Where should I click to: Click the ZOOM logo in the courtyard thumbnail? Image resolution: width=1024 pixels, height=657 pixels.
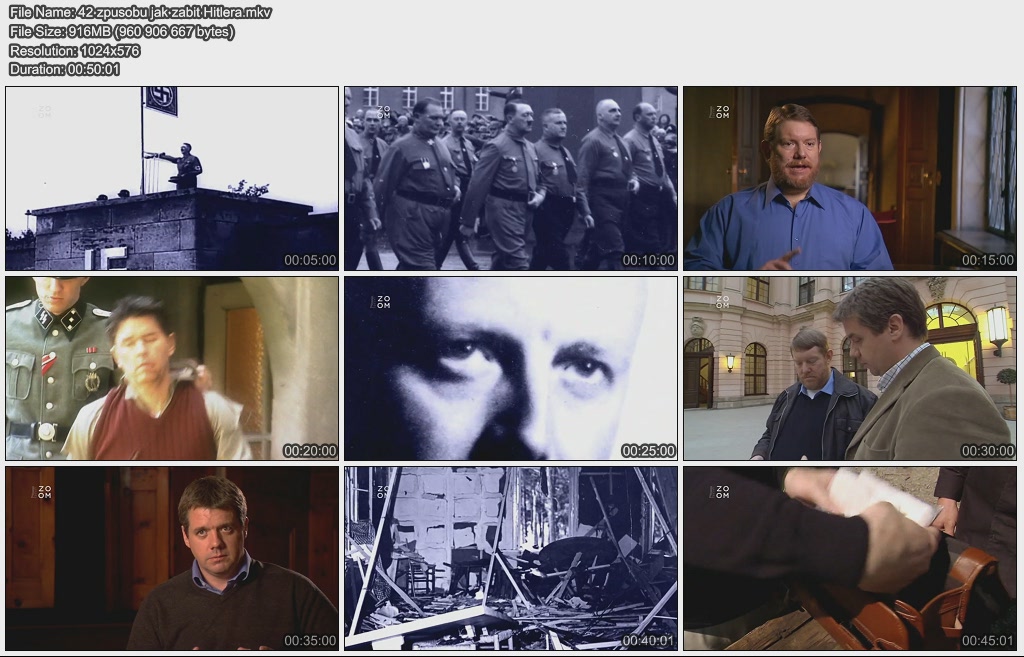pyautogui.click(x=720, y=302)
